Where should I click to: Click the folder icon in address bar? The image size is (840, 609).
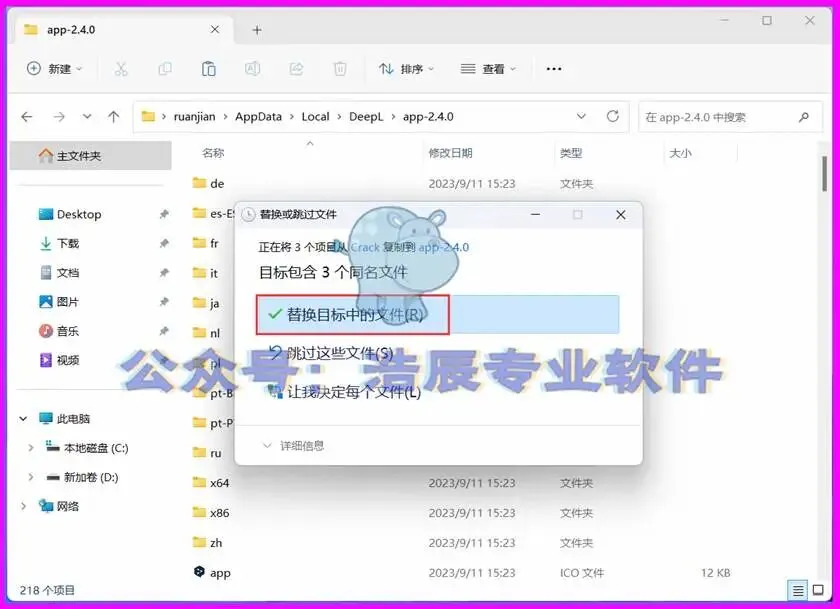[x=148, y=116]
